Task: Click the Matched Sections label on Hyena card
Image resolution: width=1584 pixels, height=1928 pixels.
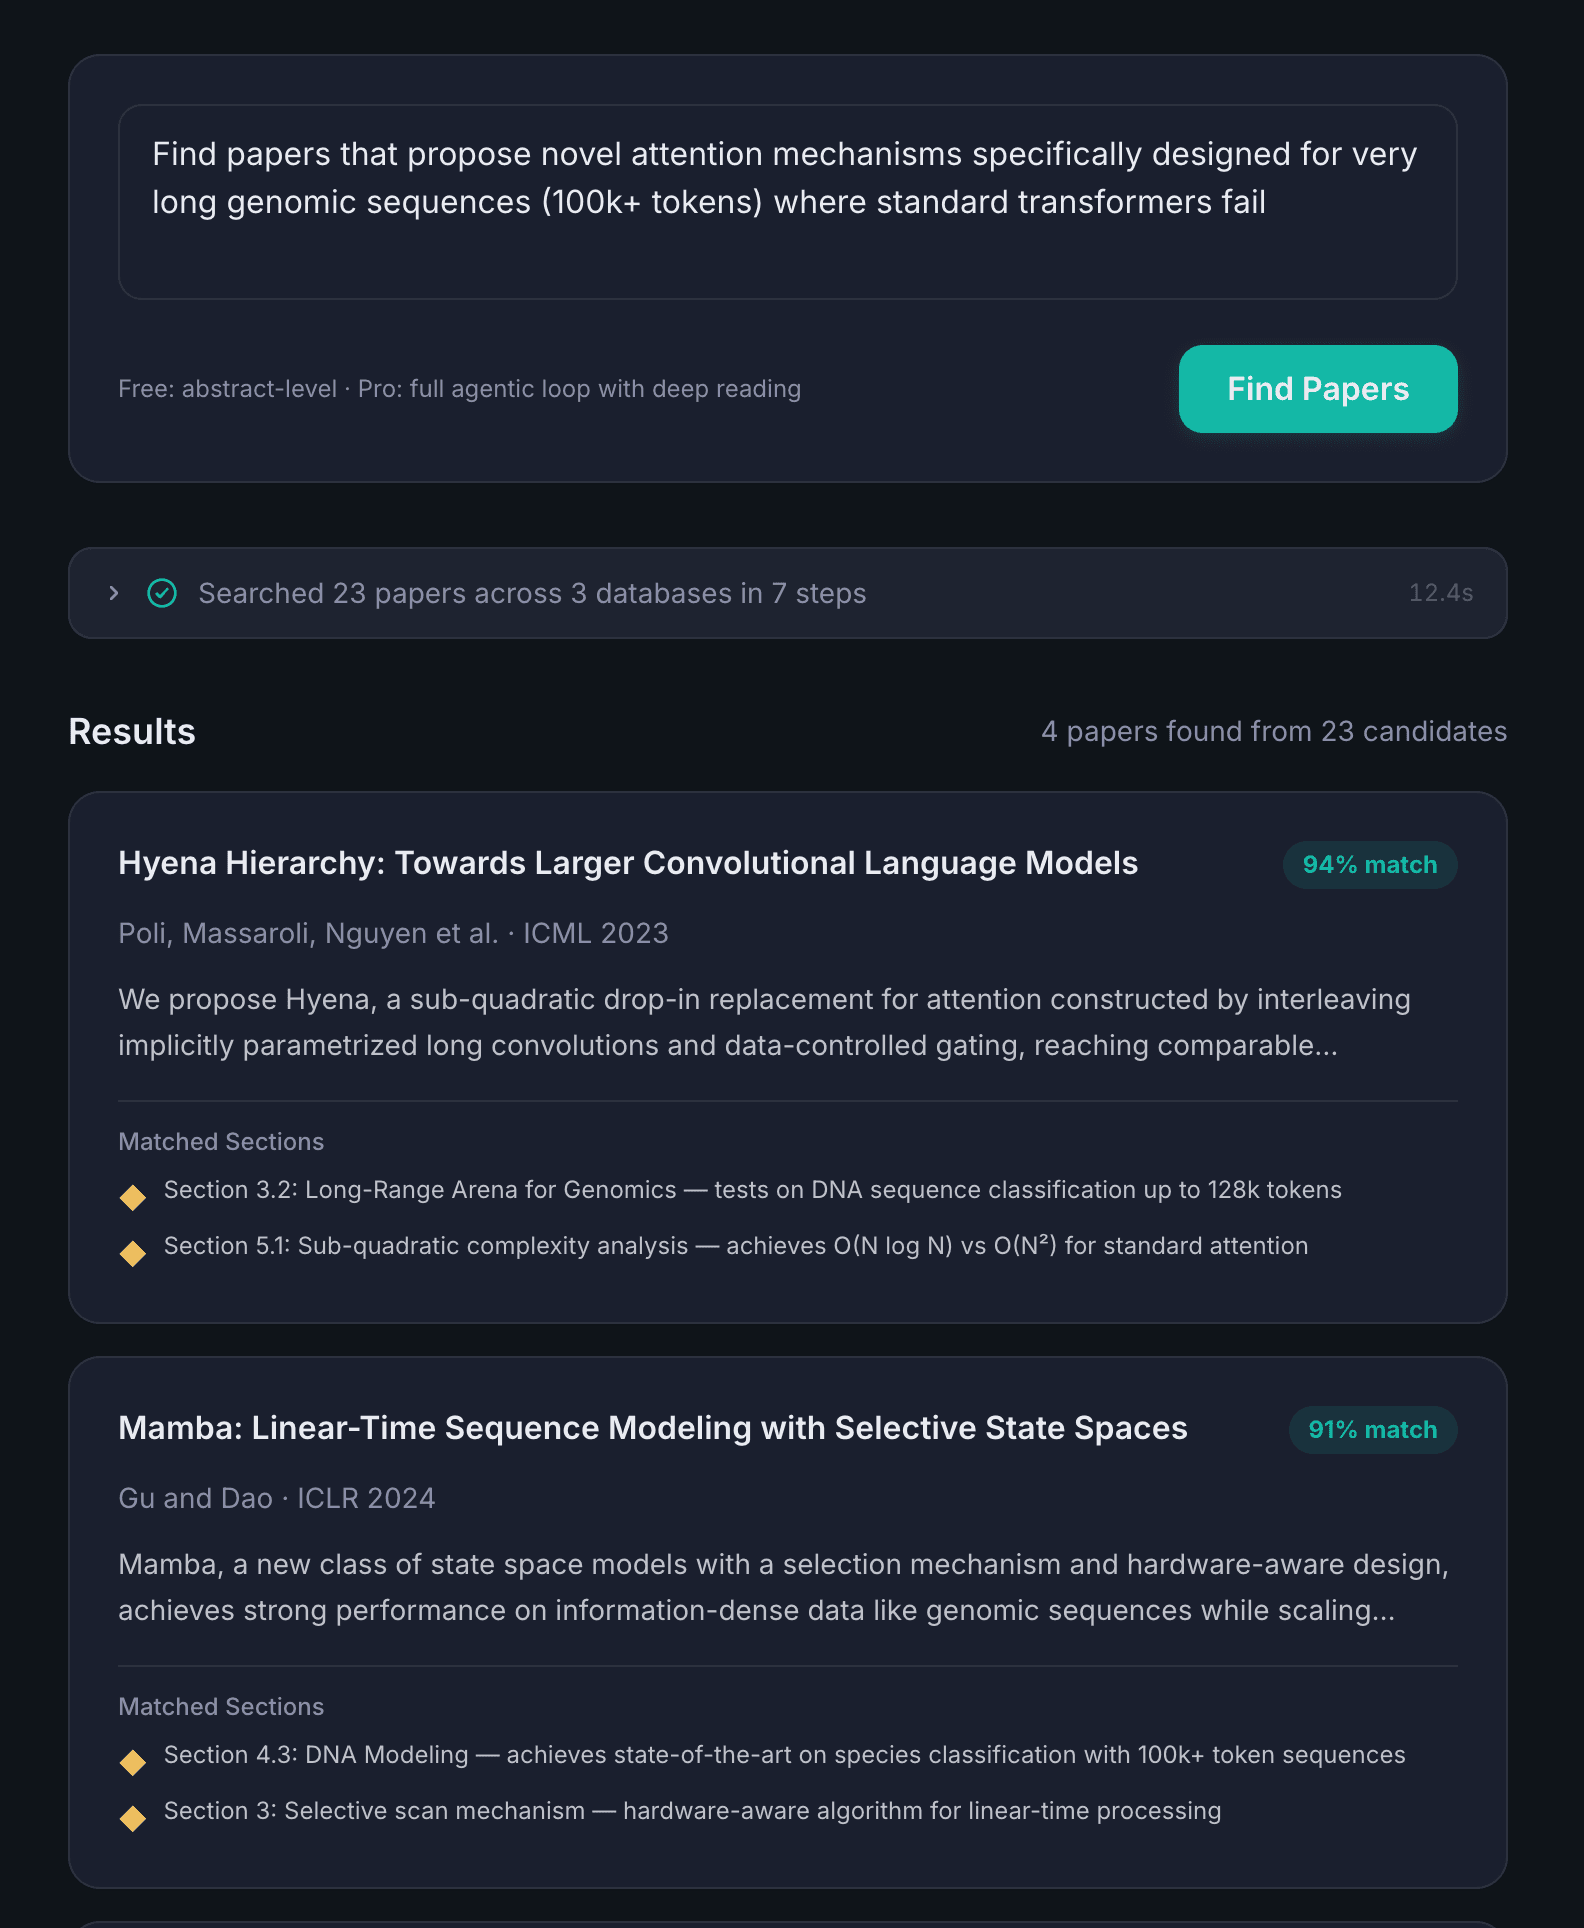Action: coord(221,1141)
